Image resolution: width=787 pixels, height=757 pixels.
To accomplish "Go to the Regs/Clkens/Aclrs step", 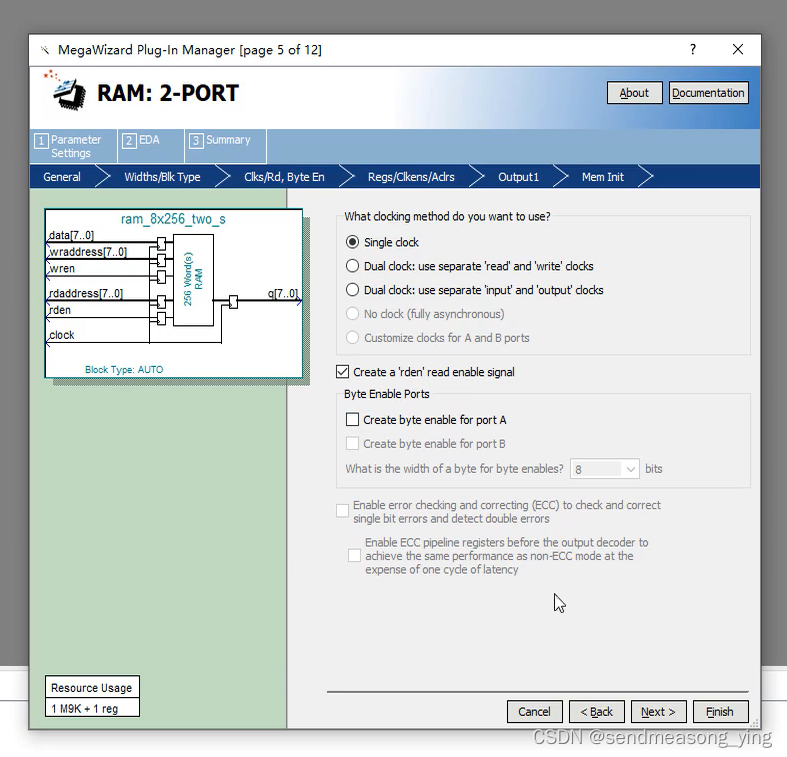I will click(411, 177).
